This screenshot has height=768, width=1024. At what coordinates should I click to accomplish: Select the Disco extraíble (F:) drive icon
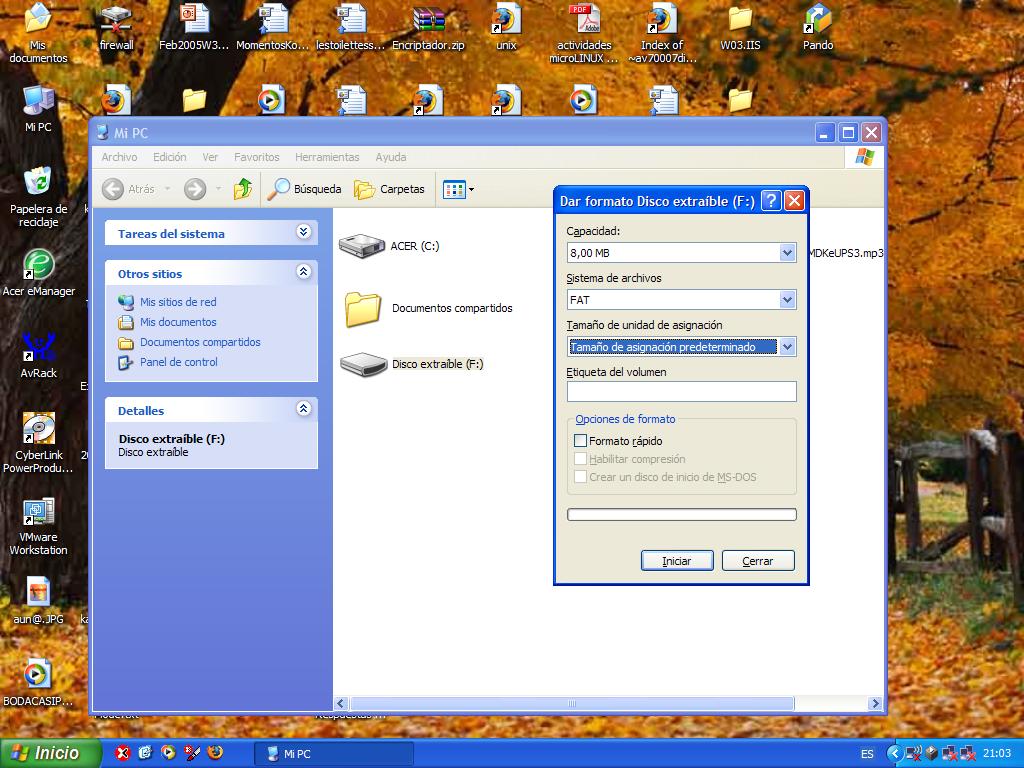(364, 364)
